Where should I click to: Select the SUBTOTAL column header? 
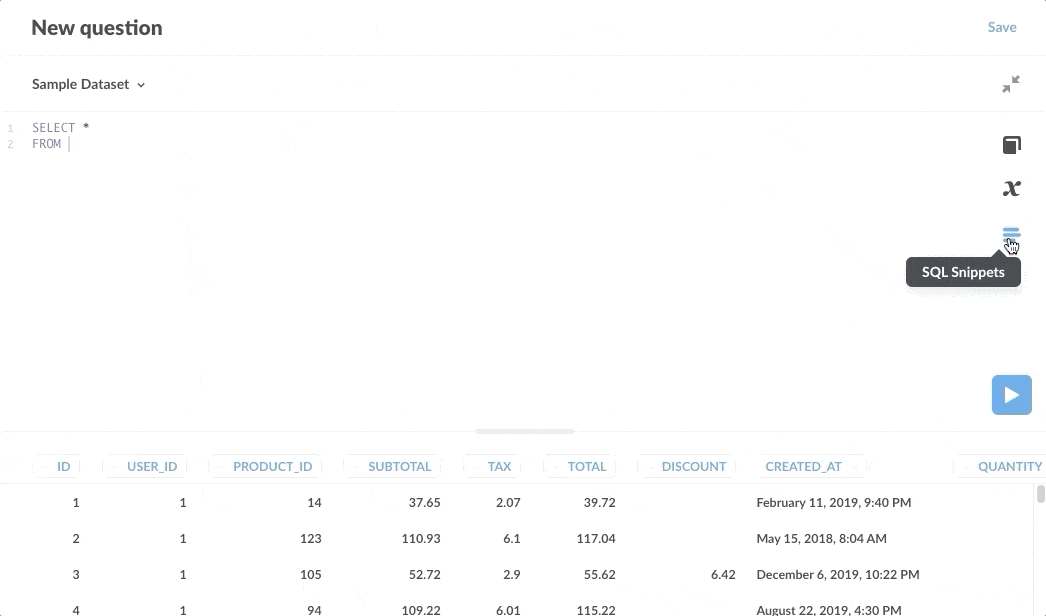pos(400,466)
